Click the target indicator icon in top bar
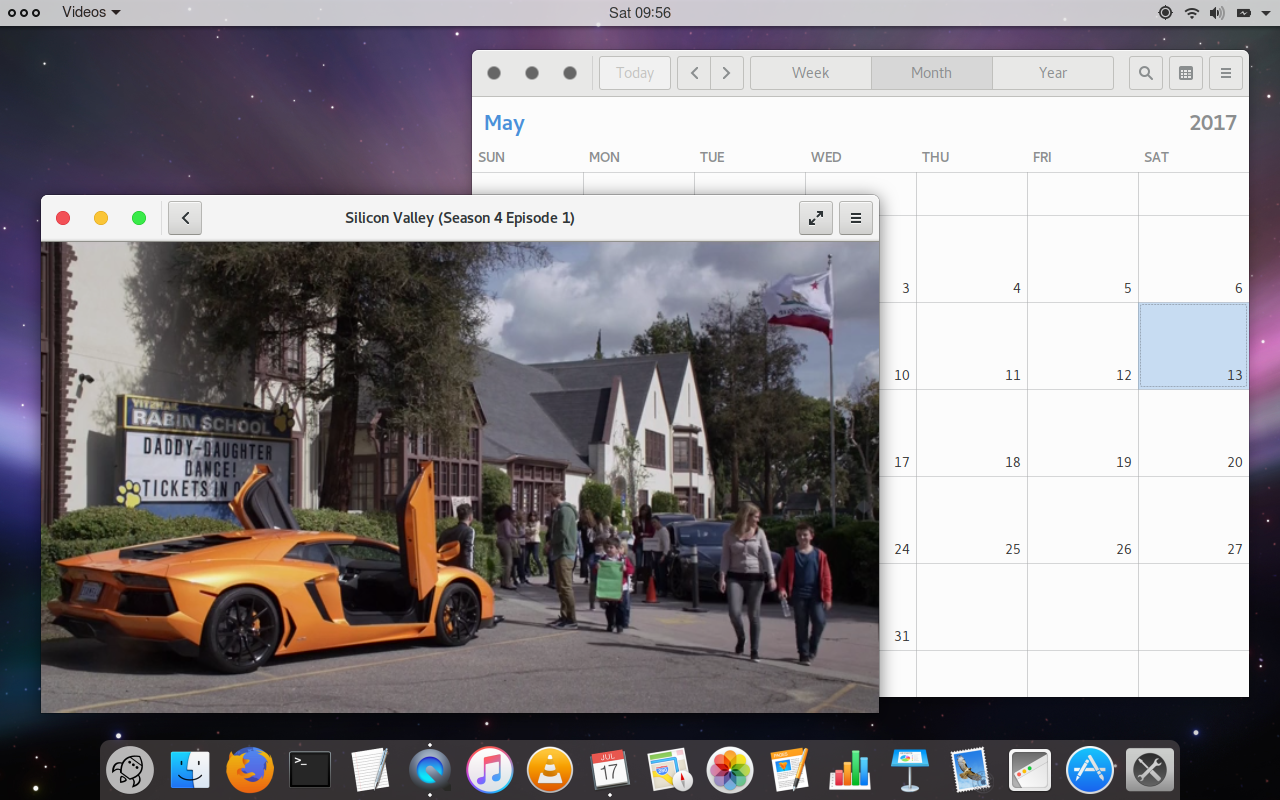Screen dimensions: 1280x800 1165,13
